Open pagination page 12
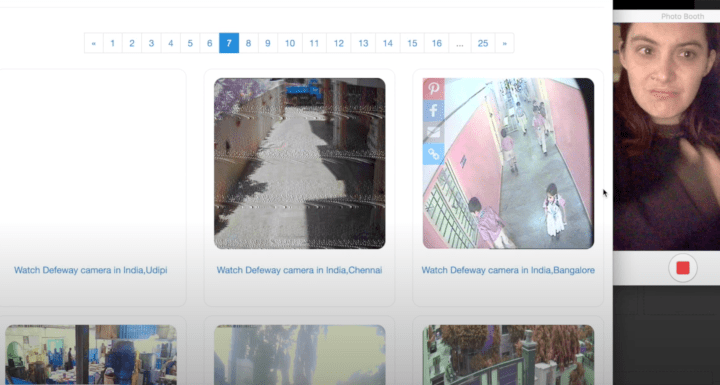This screenshot has width=720, height=385. pyautogui.click(x=339, y=43)
